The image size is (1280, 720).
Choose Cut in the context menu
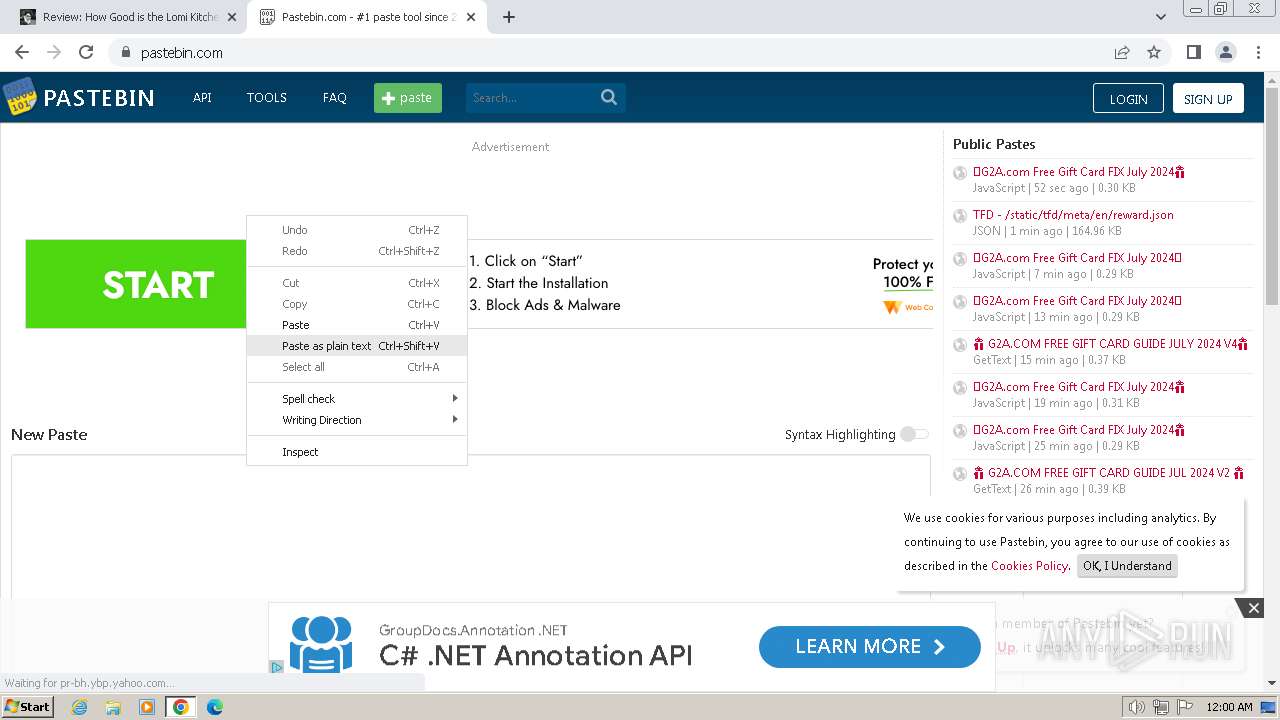[x=357, y=283]
